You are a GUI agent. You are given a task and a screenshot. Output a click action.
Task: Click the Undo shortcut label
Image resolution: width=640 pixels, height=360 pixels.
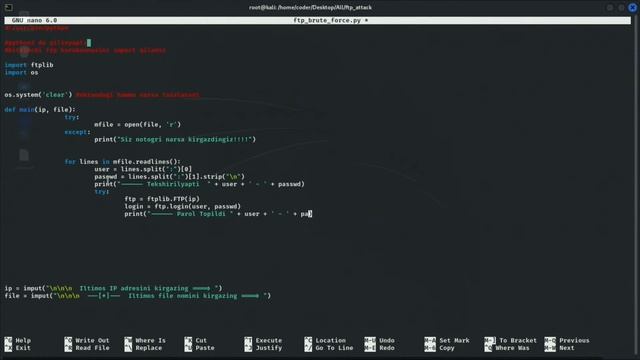pos(387,340)
